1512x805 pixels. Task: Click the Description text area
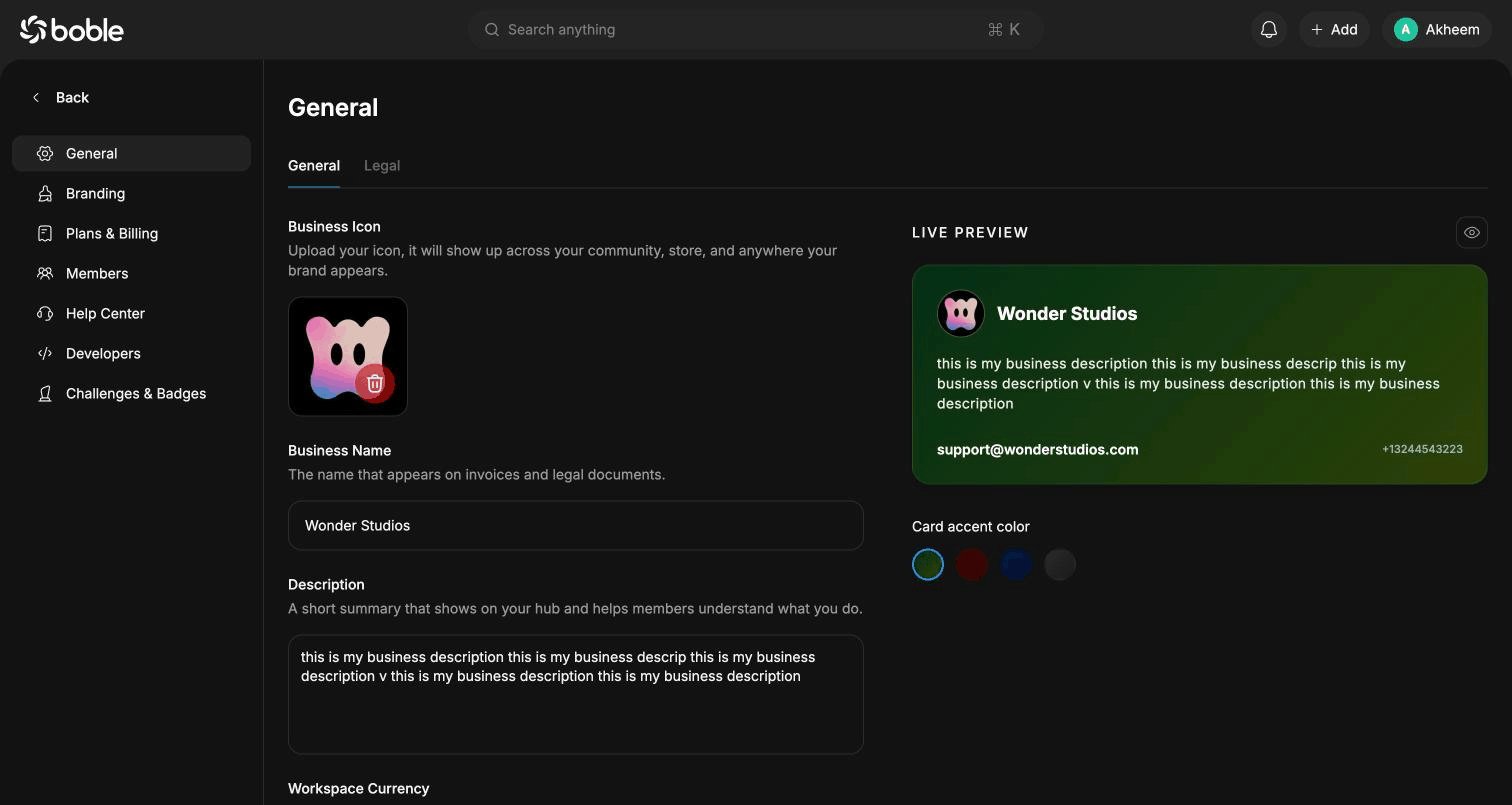coord(576,694)
